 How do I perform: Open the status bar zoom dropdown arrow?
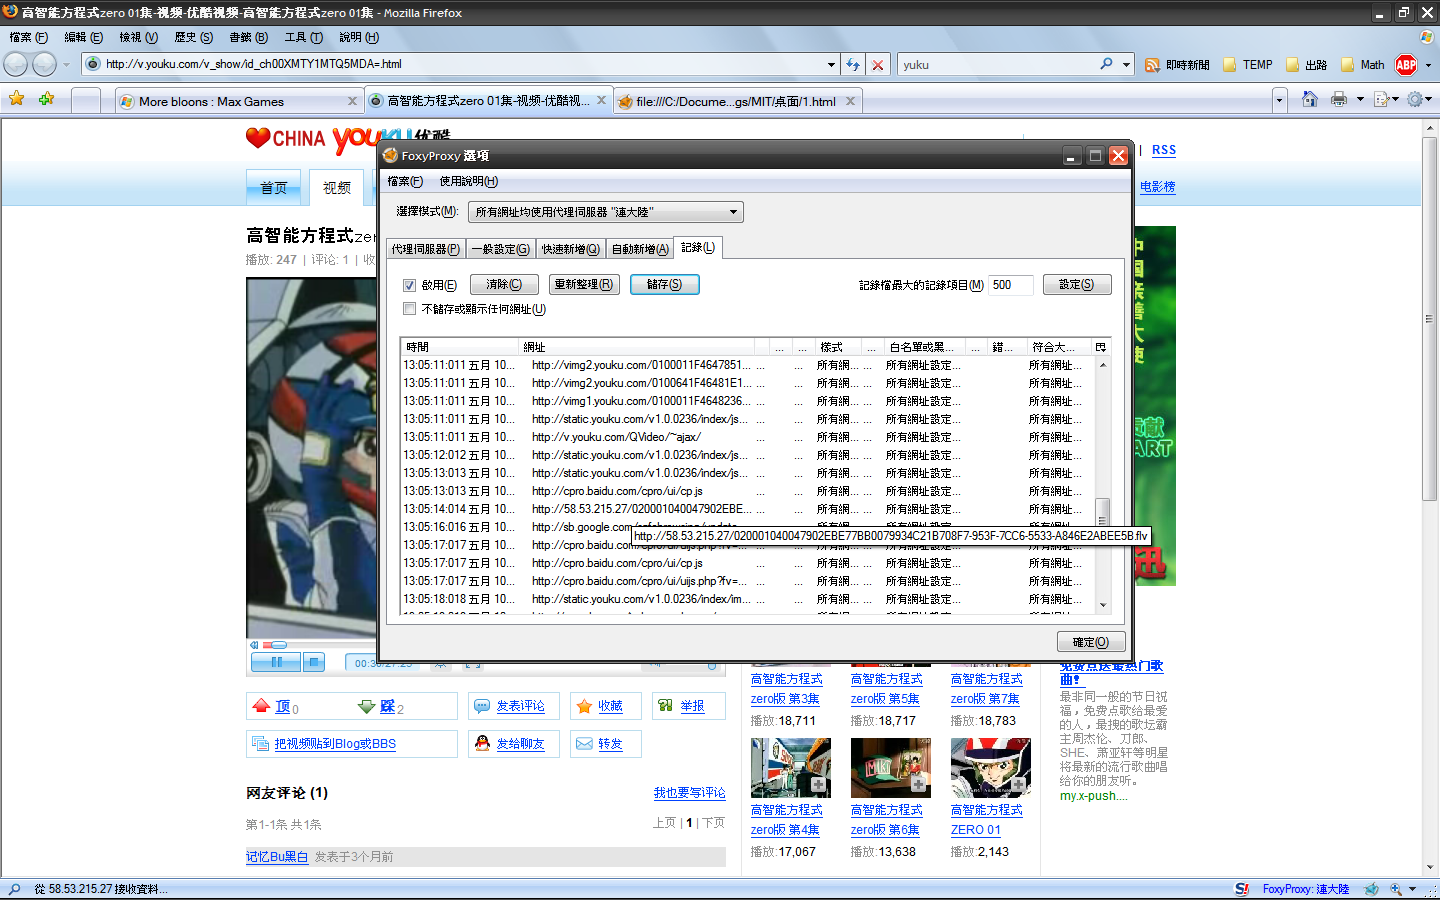click(x=1412, y=889)
